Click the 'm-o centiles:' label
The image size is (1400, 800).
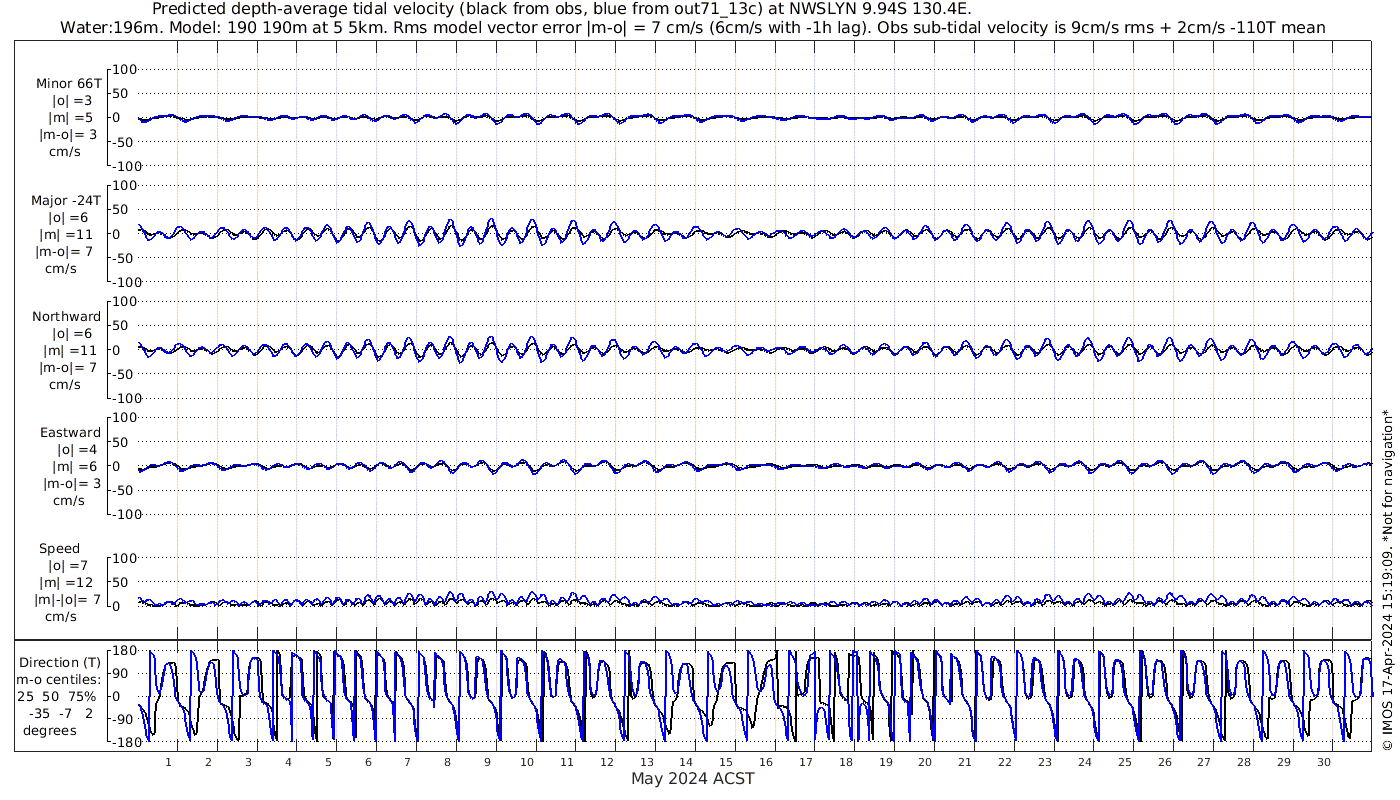[60, 679]
